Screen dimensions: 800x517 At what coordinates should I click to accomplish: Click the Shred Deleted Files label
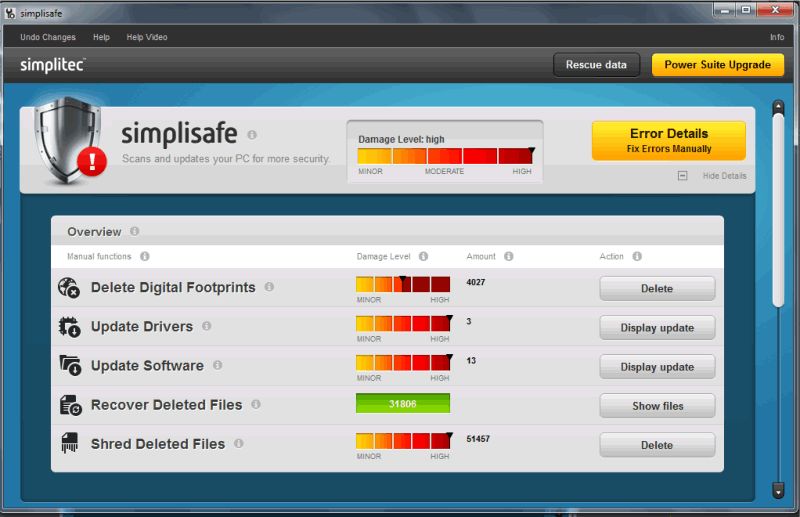158,444
